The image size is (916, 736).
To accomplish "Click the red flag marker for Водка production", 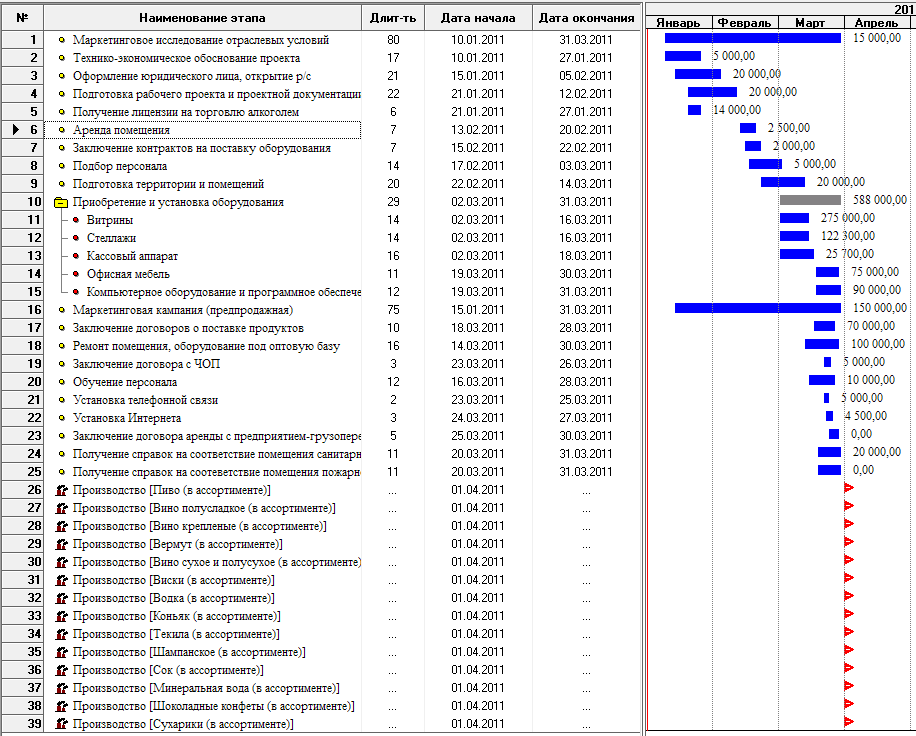I will [x=849, y=596].
